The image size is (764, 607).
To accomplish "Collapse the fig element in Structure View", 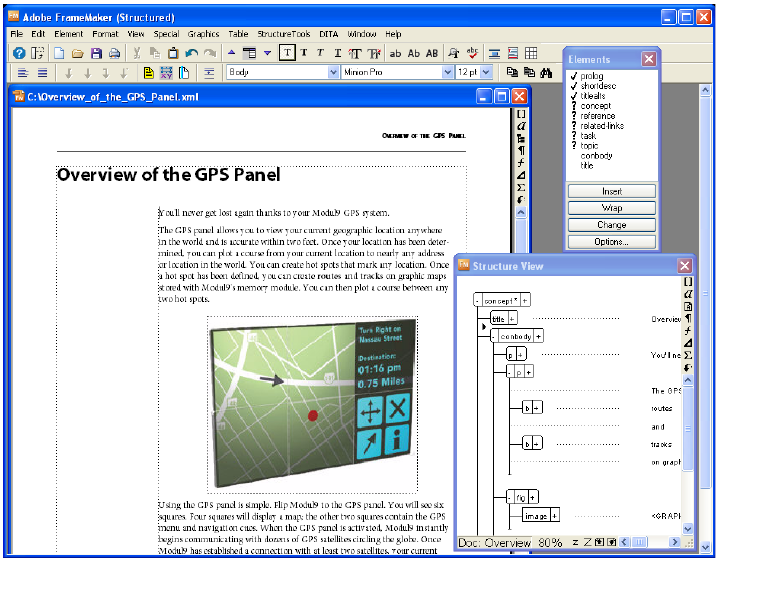I will 510,497.
